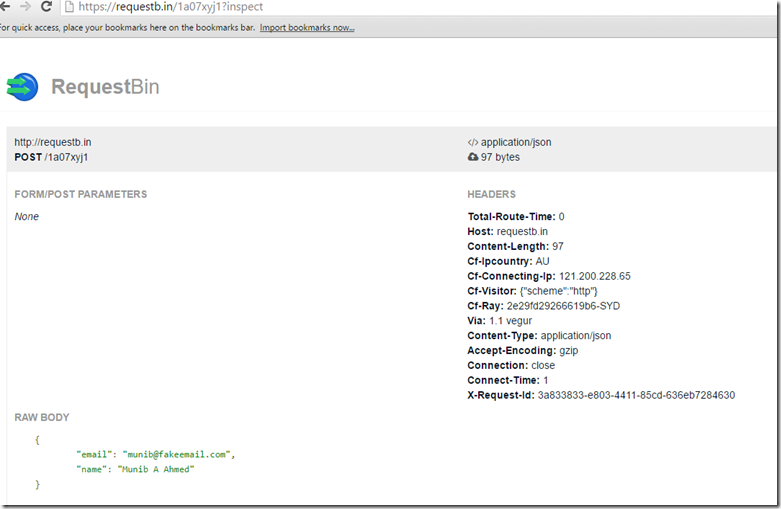
Task: Click the browser forward arrow
Action: 25,6
